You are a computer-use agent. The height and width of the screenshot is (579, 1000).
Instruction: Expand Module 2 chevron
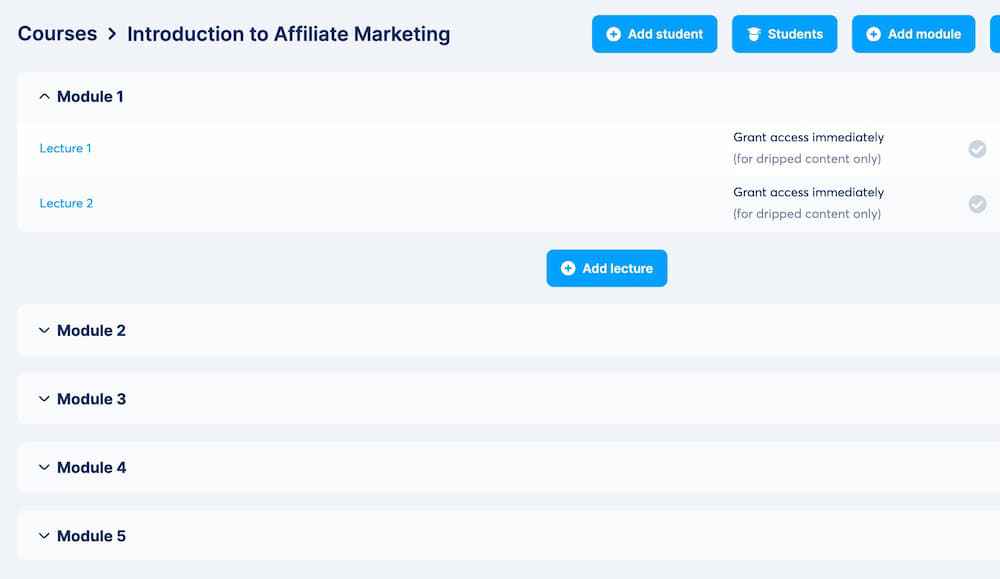[44, 330]
